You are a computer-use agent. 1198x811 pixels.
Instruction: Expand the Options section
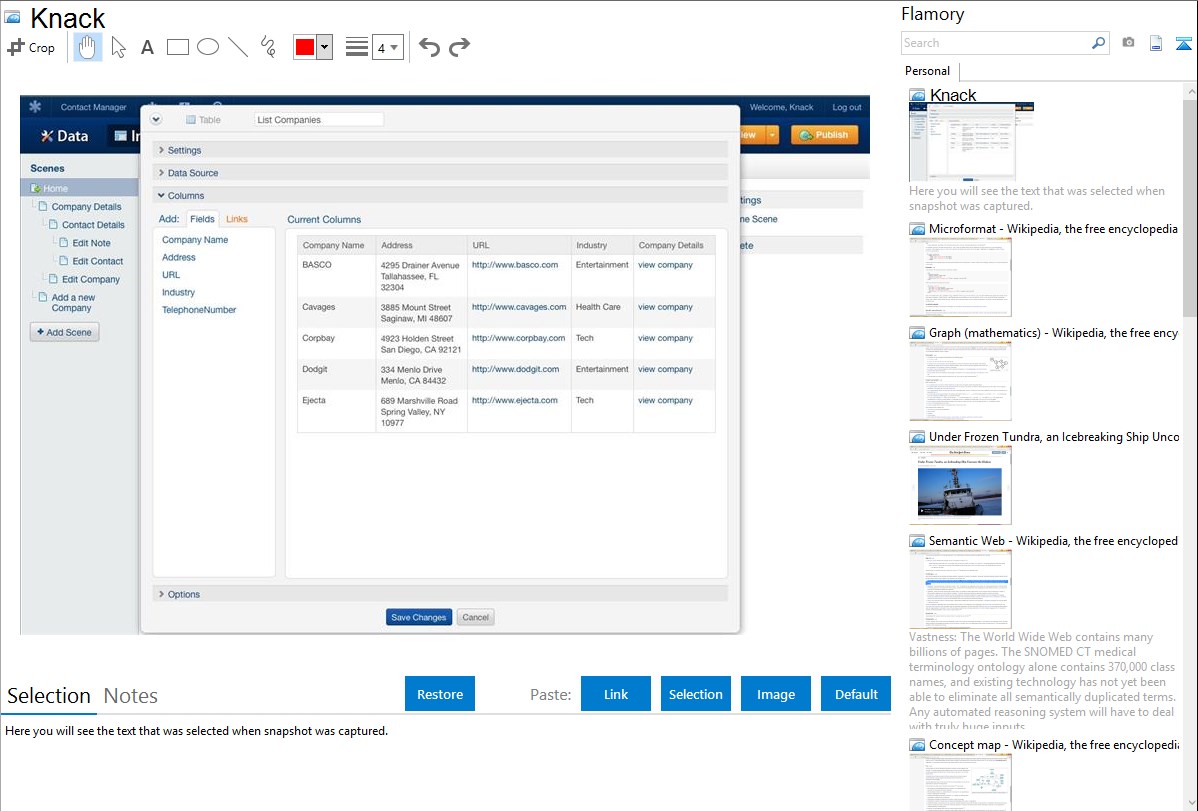[x=440, y=594]
